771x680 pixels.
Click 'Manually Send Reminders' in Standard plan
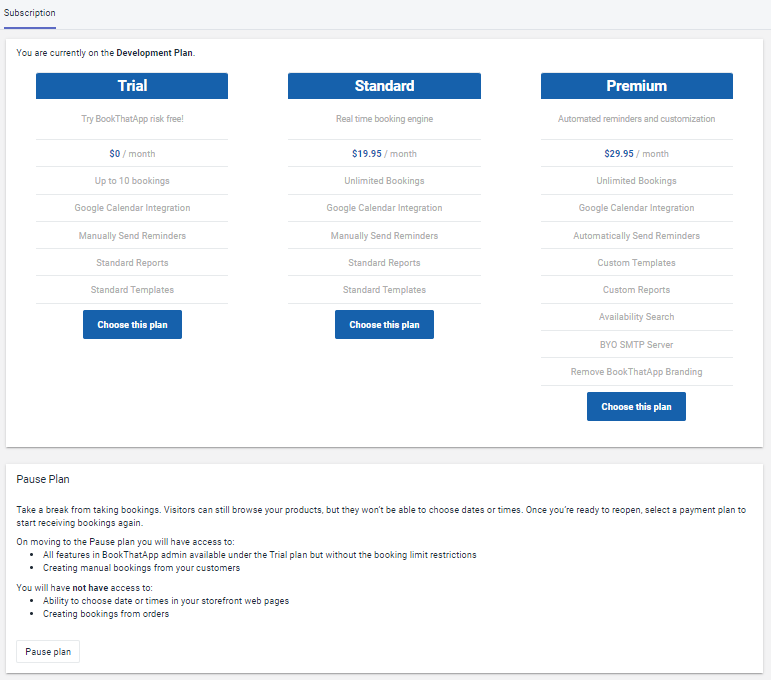[385, 236]
